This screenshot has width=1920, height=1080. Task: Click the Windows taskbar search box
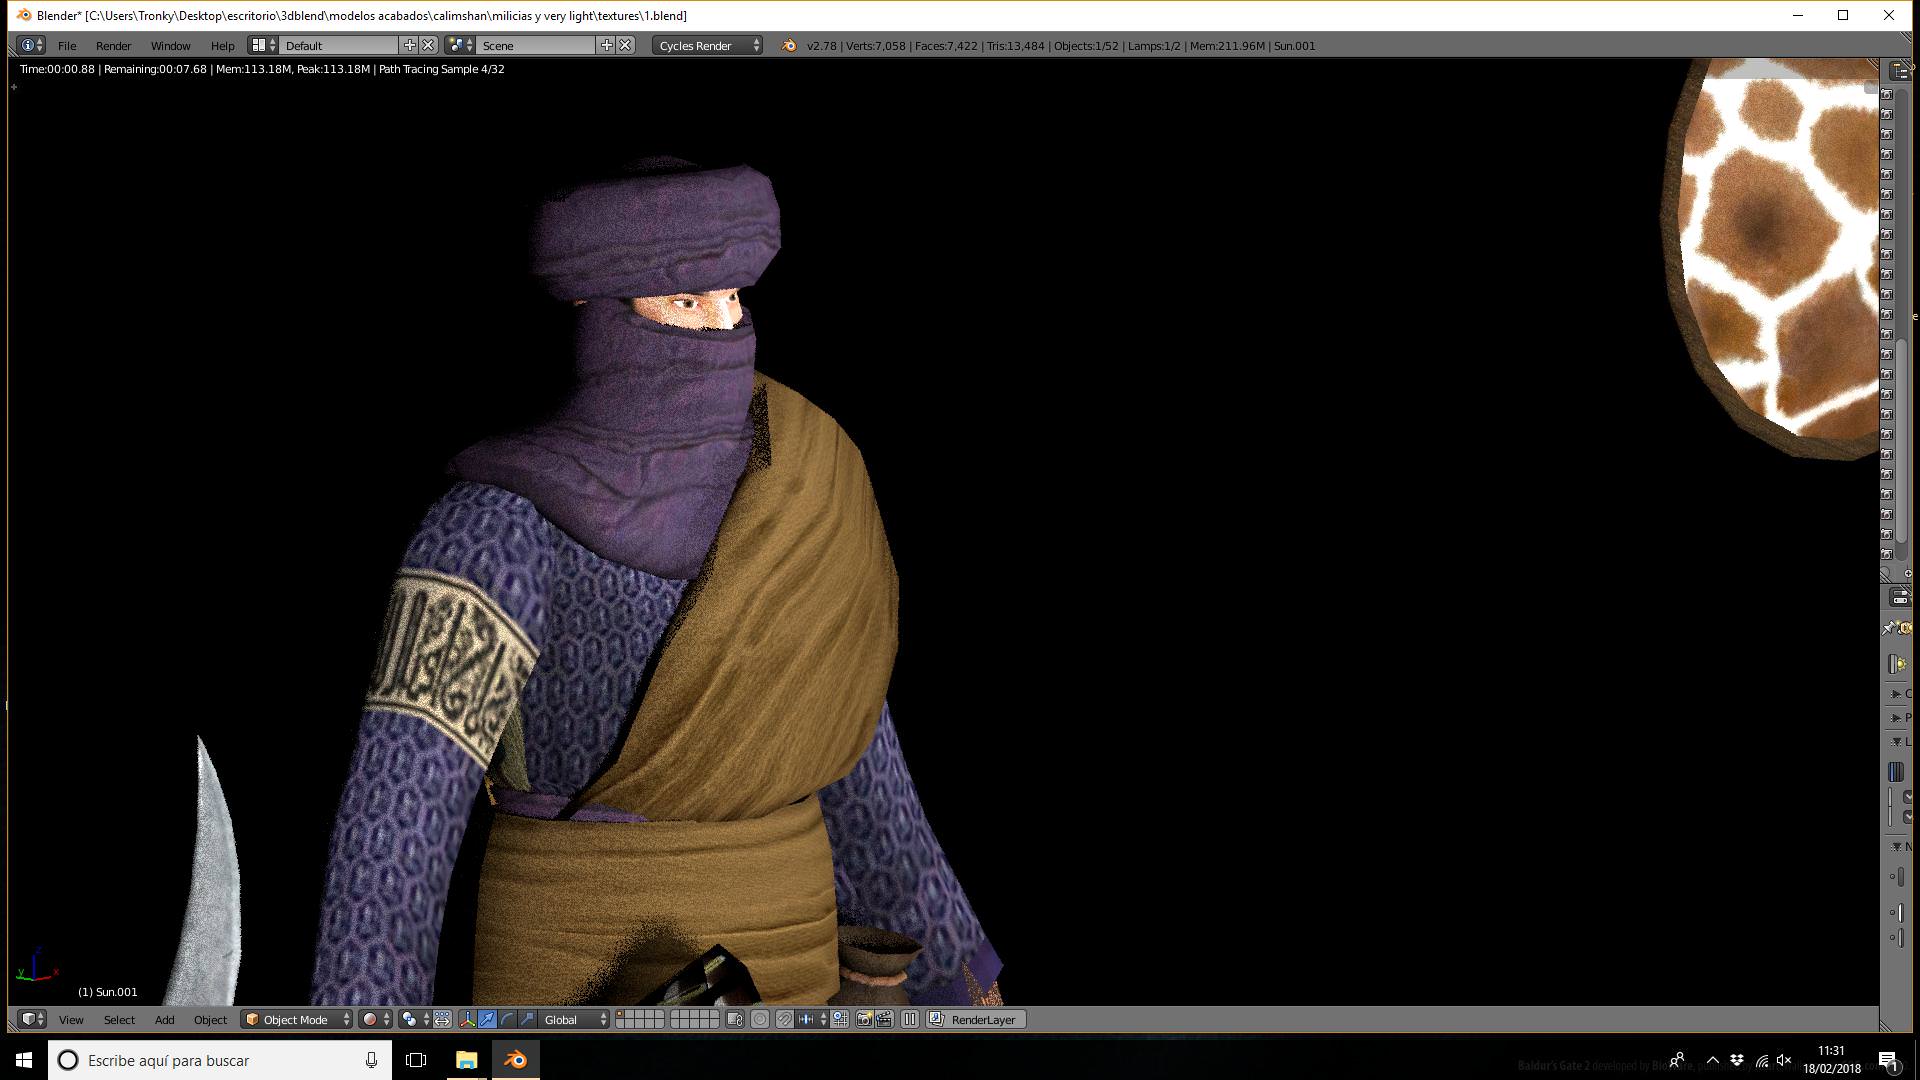pos(220,1060)
